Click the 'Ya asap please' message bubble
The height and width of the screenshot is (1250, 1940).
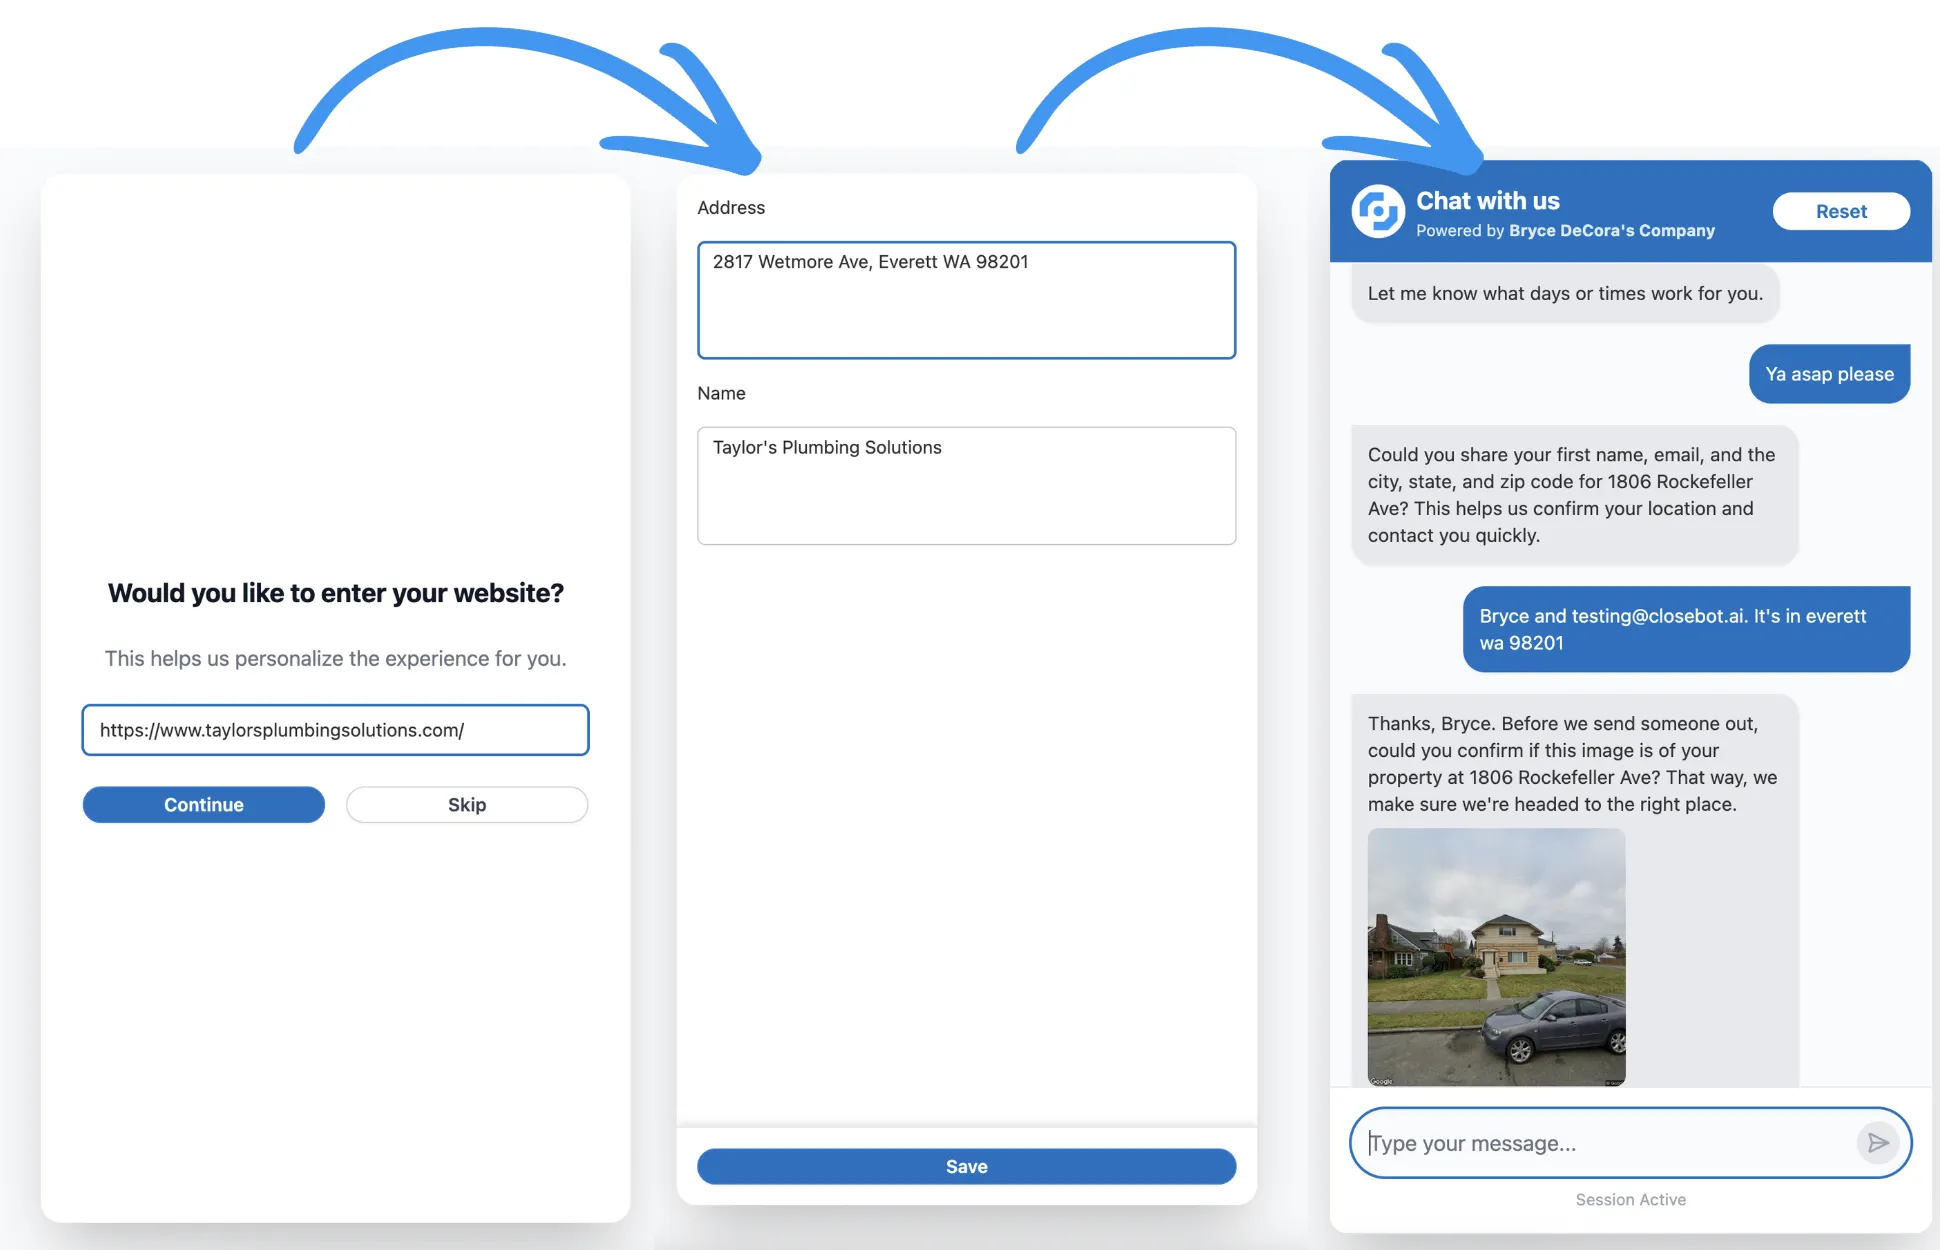(x=1829, y=374)
